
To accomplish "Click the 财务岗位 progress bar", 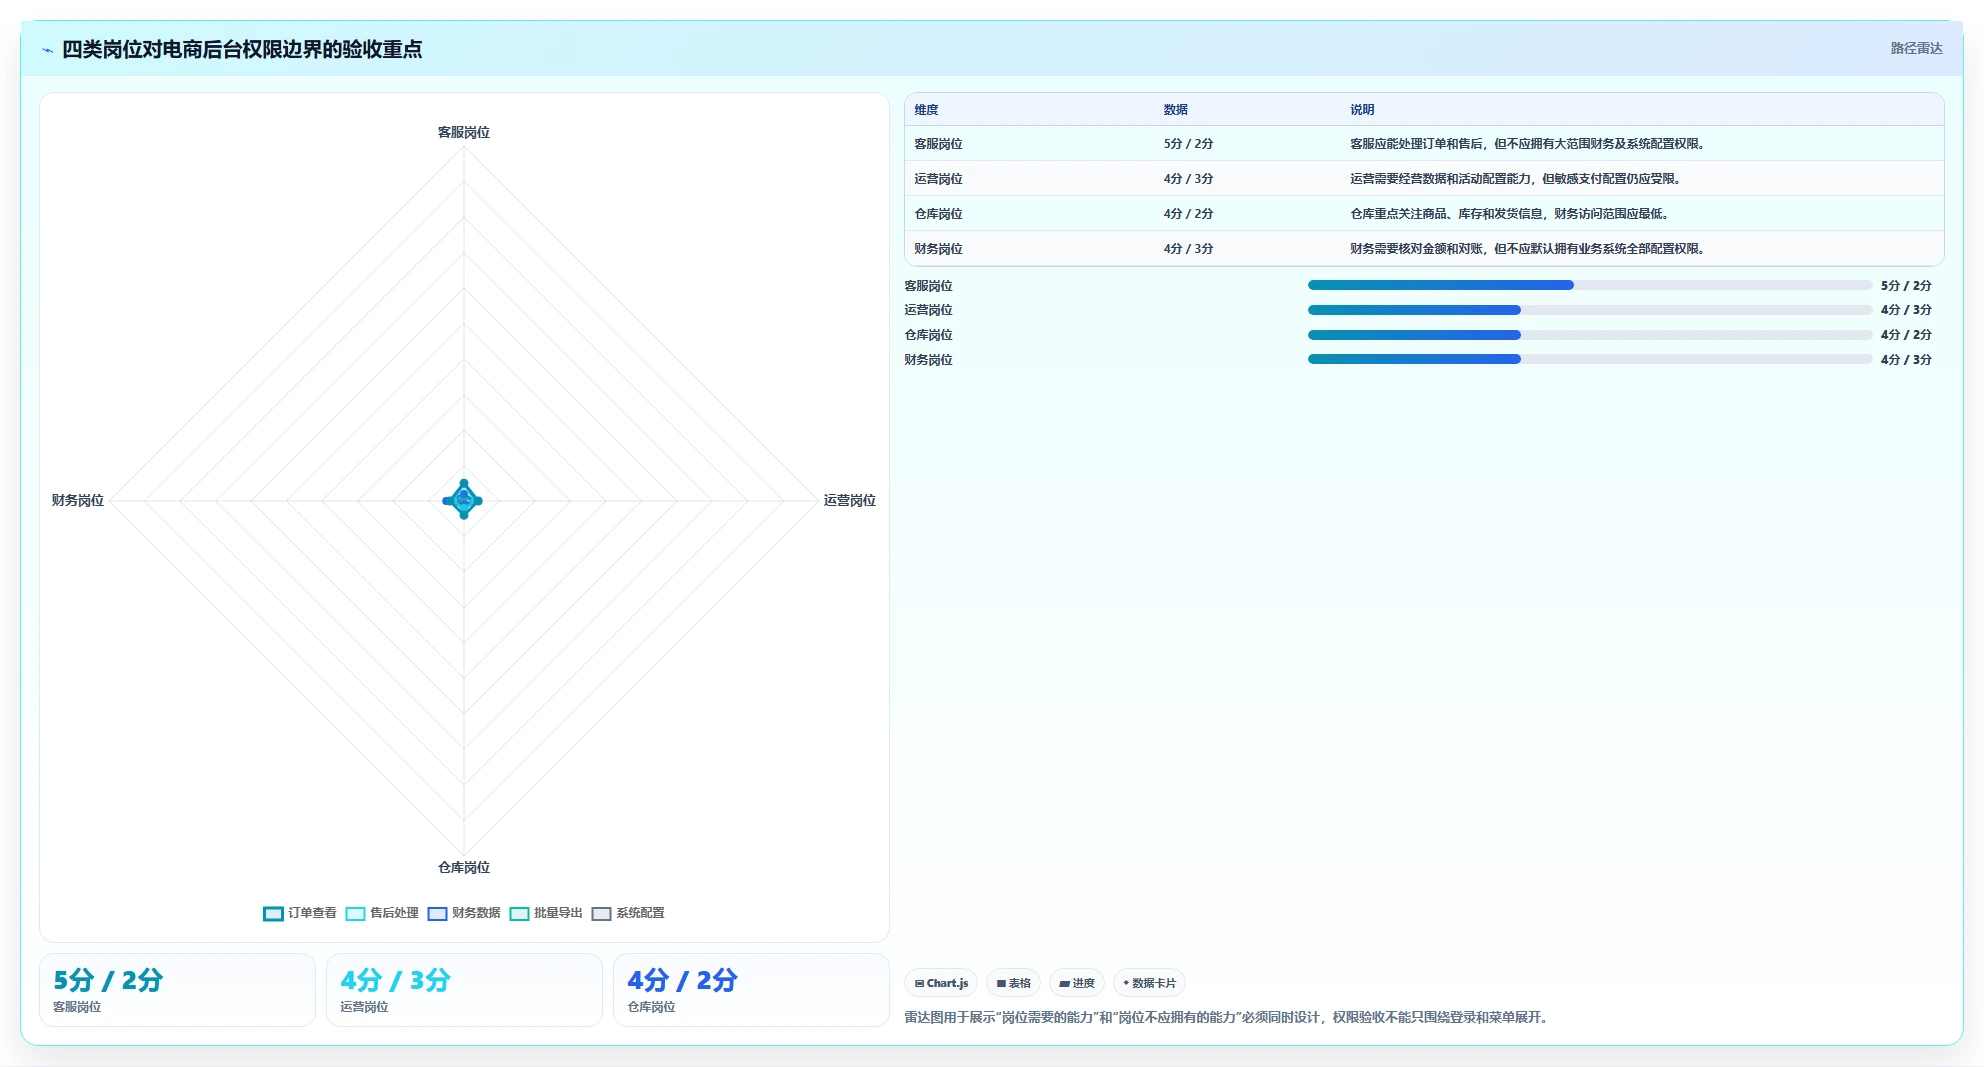I will tap(1590, 359).
